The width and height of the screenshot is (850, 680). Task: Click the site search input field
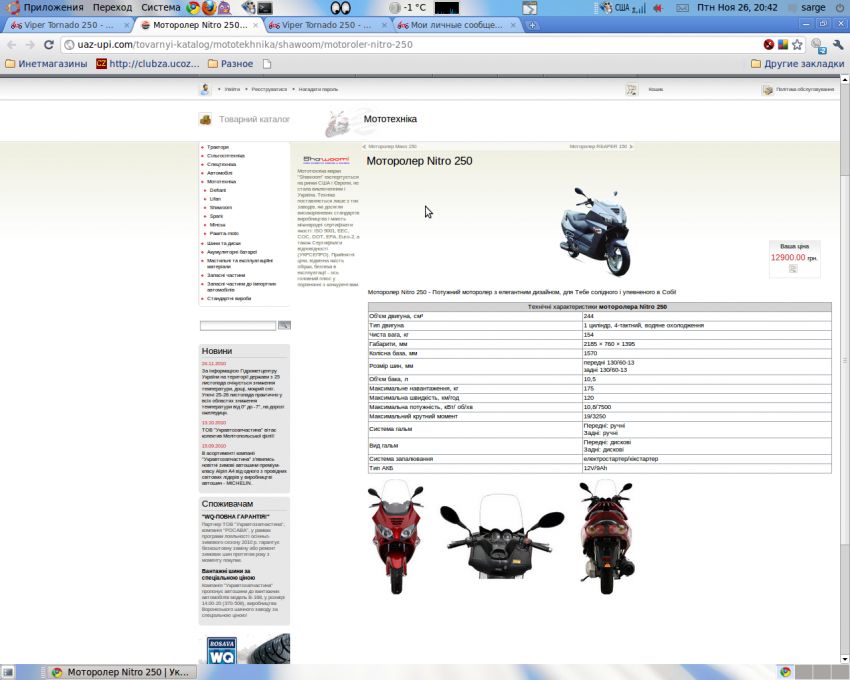click(x=238, y=325)
